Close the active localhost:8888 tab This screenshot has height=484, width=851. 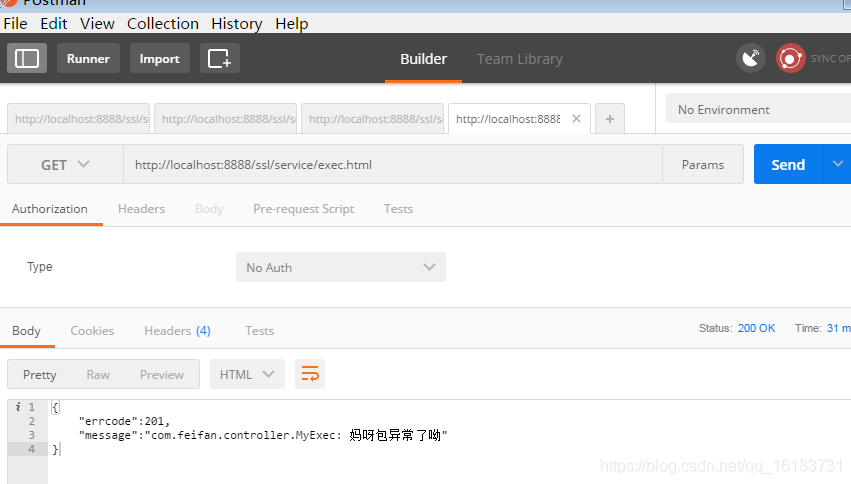pyautogui.click(x=576, y=118)
